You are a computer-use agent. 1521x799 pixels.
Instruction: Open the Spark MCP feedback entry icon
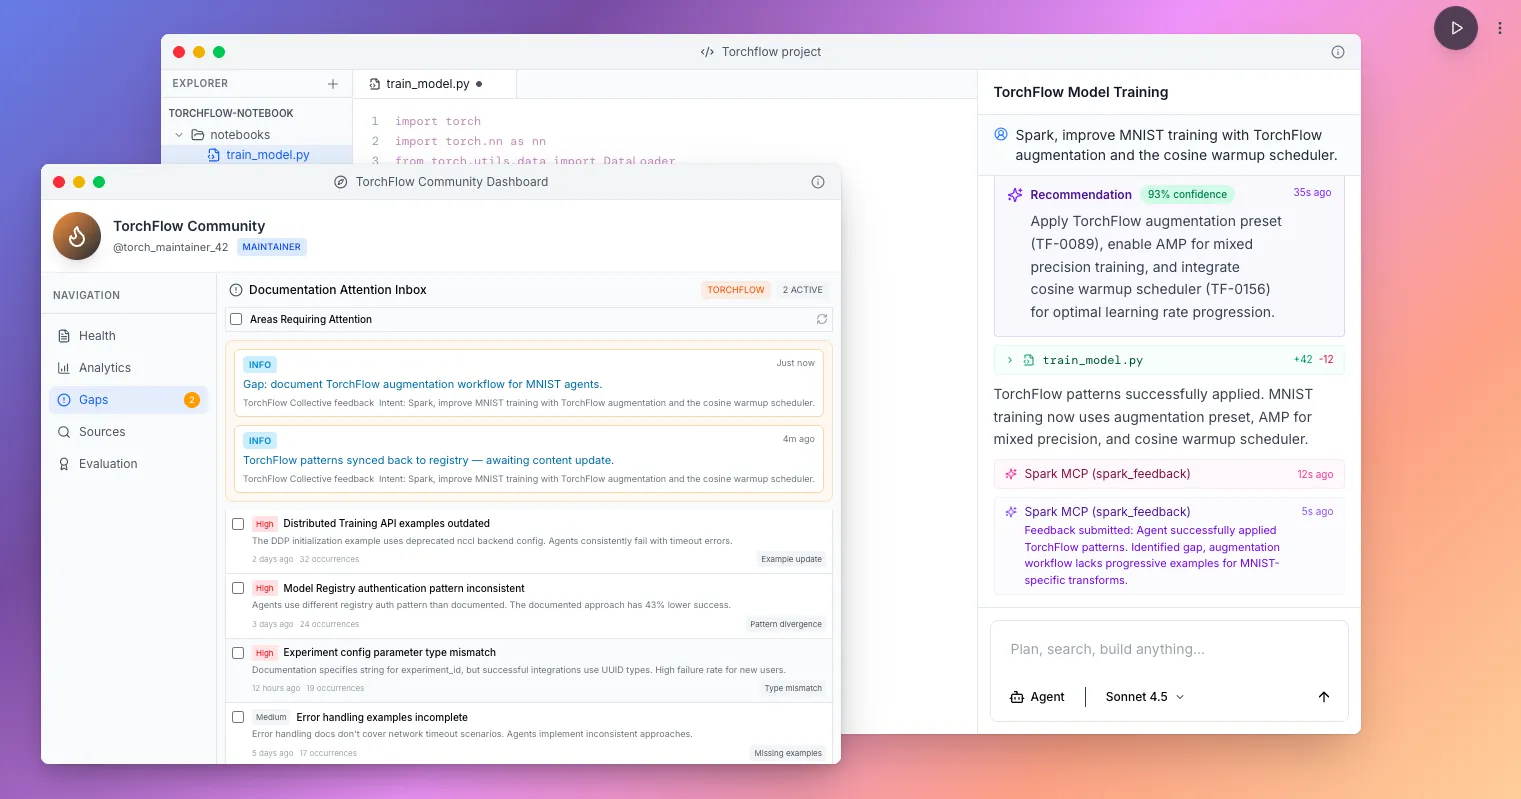tap(1010, 511)
